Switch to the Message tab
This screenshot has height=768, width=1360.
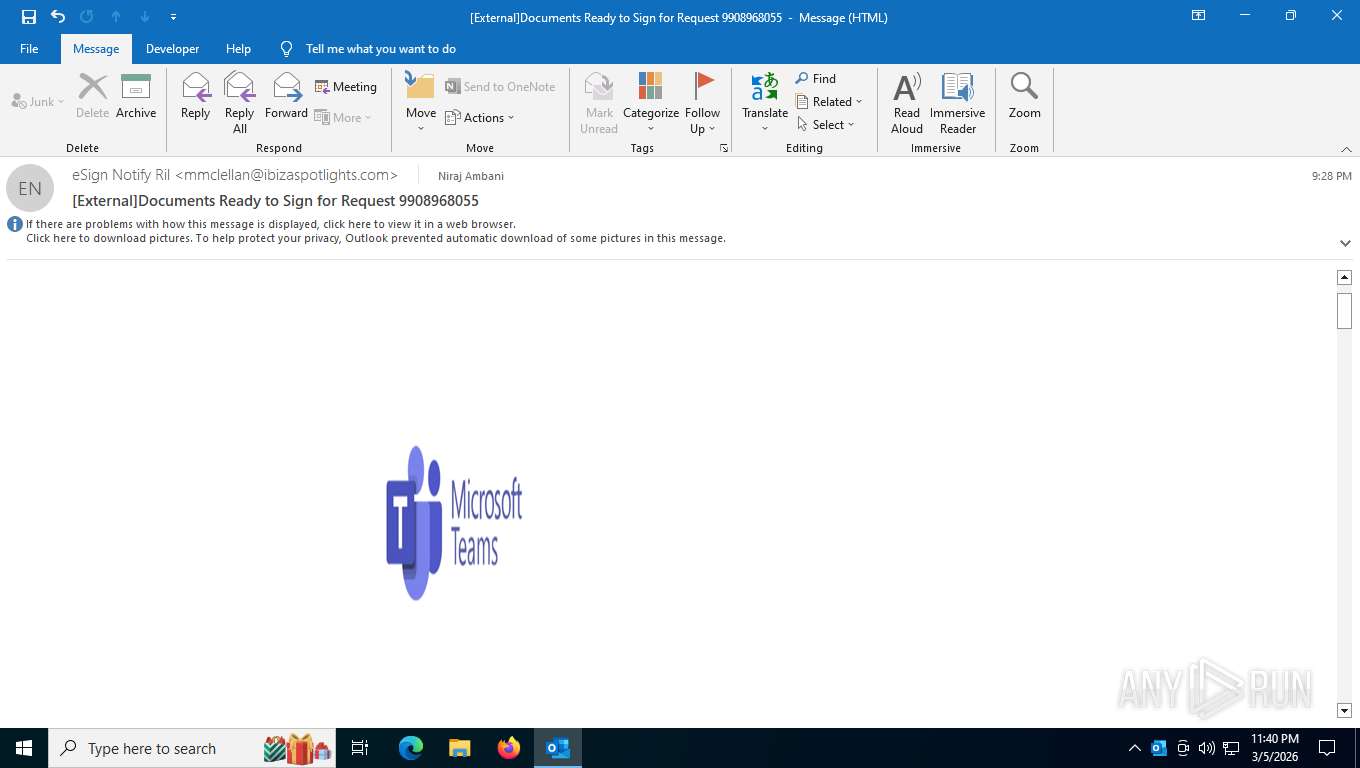point(96,49)
